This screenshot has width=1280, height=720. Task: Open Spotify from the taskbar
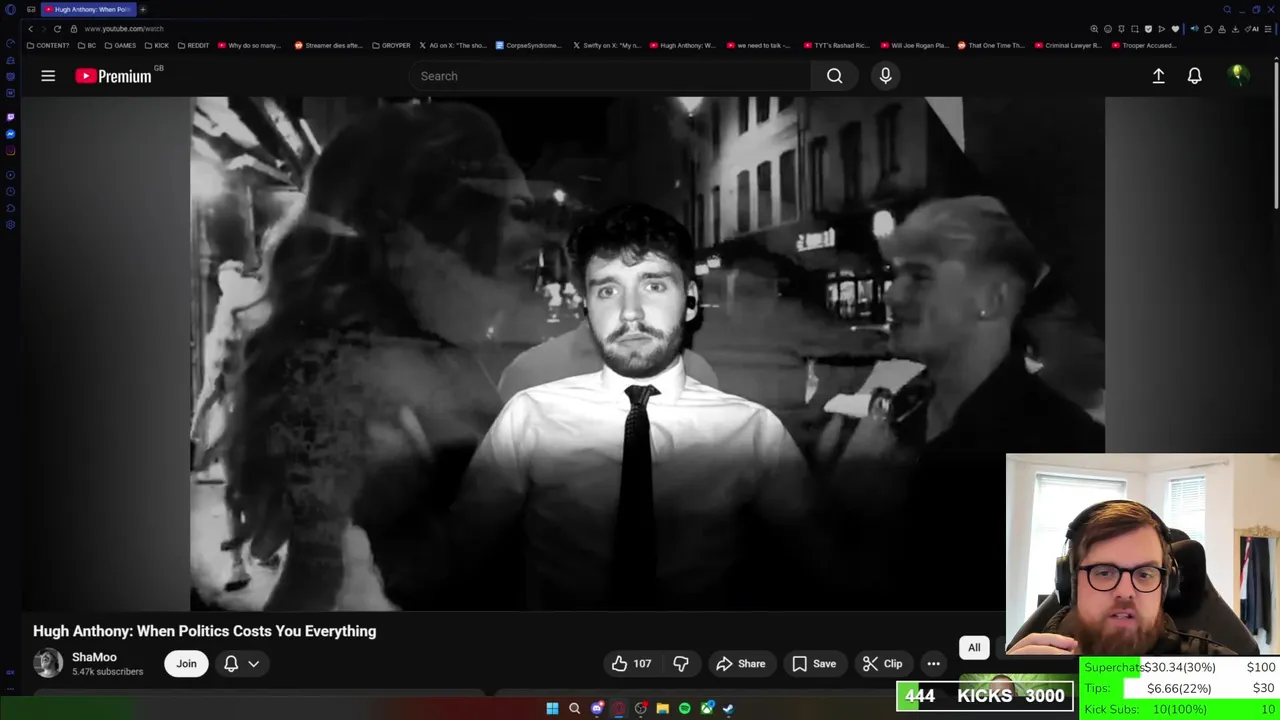click(684, 708)
